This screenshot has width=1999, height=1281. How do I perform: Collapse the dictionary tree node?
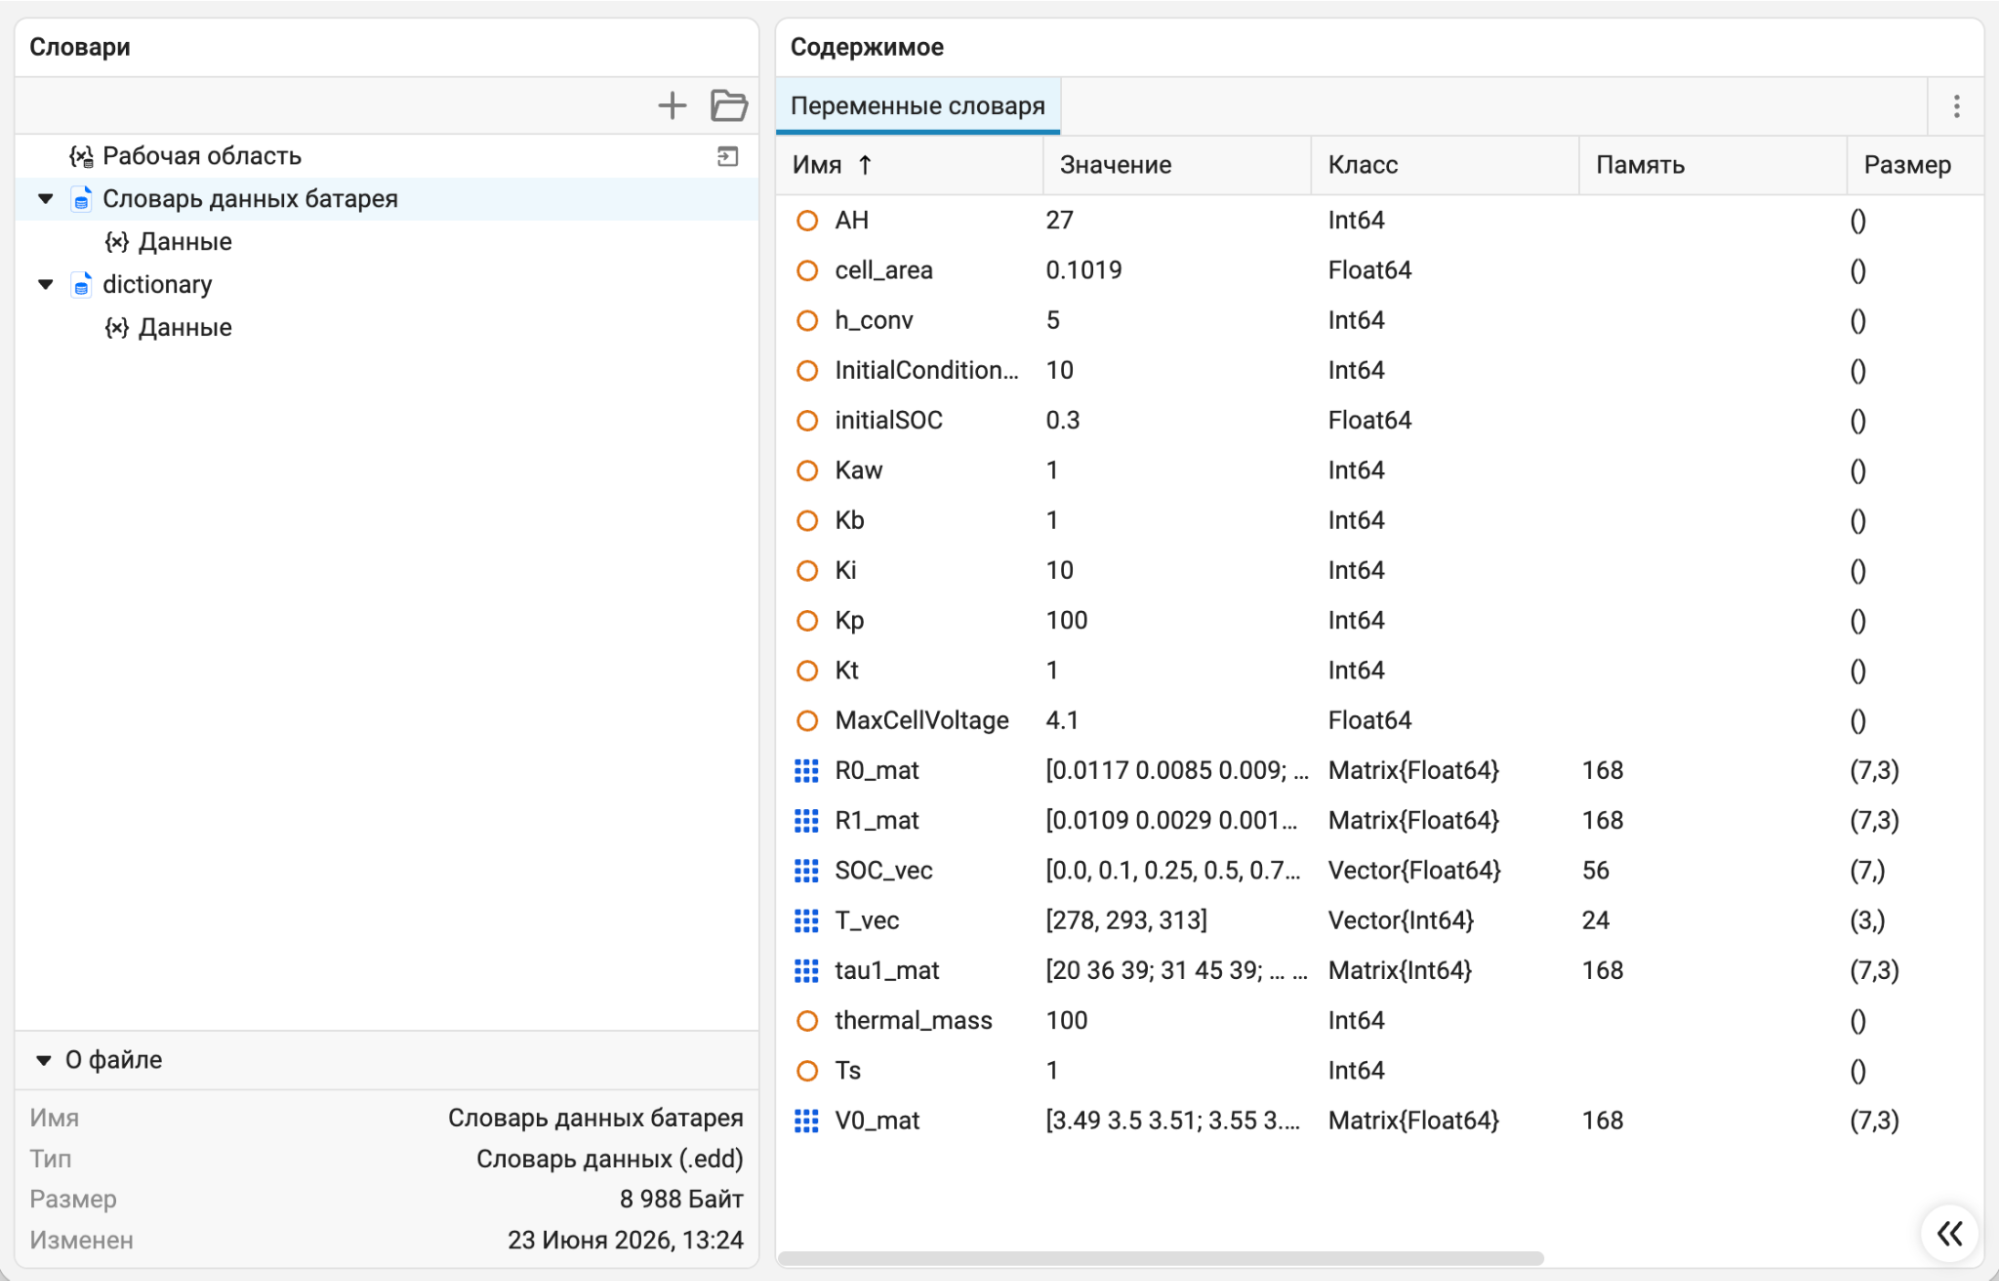click(46, 285)
